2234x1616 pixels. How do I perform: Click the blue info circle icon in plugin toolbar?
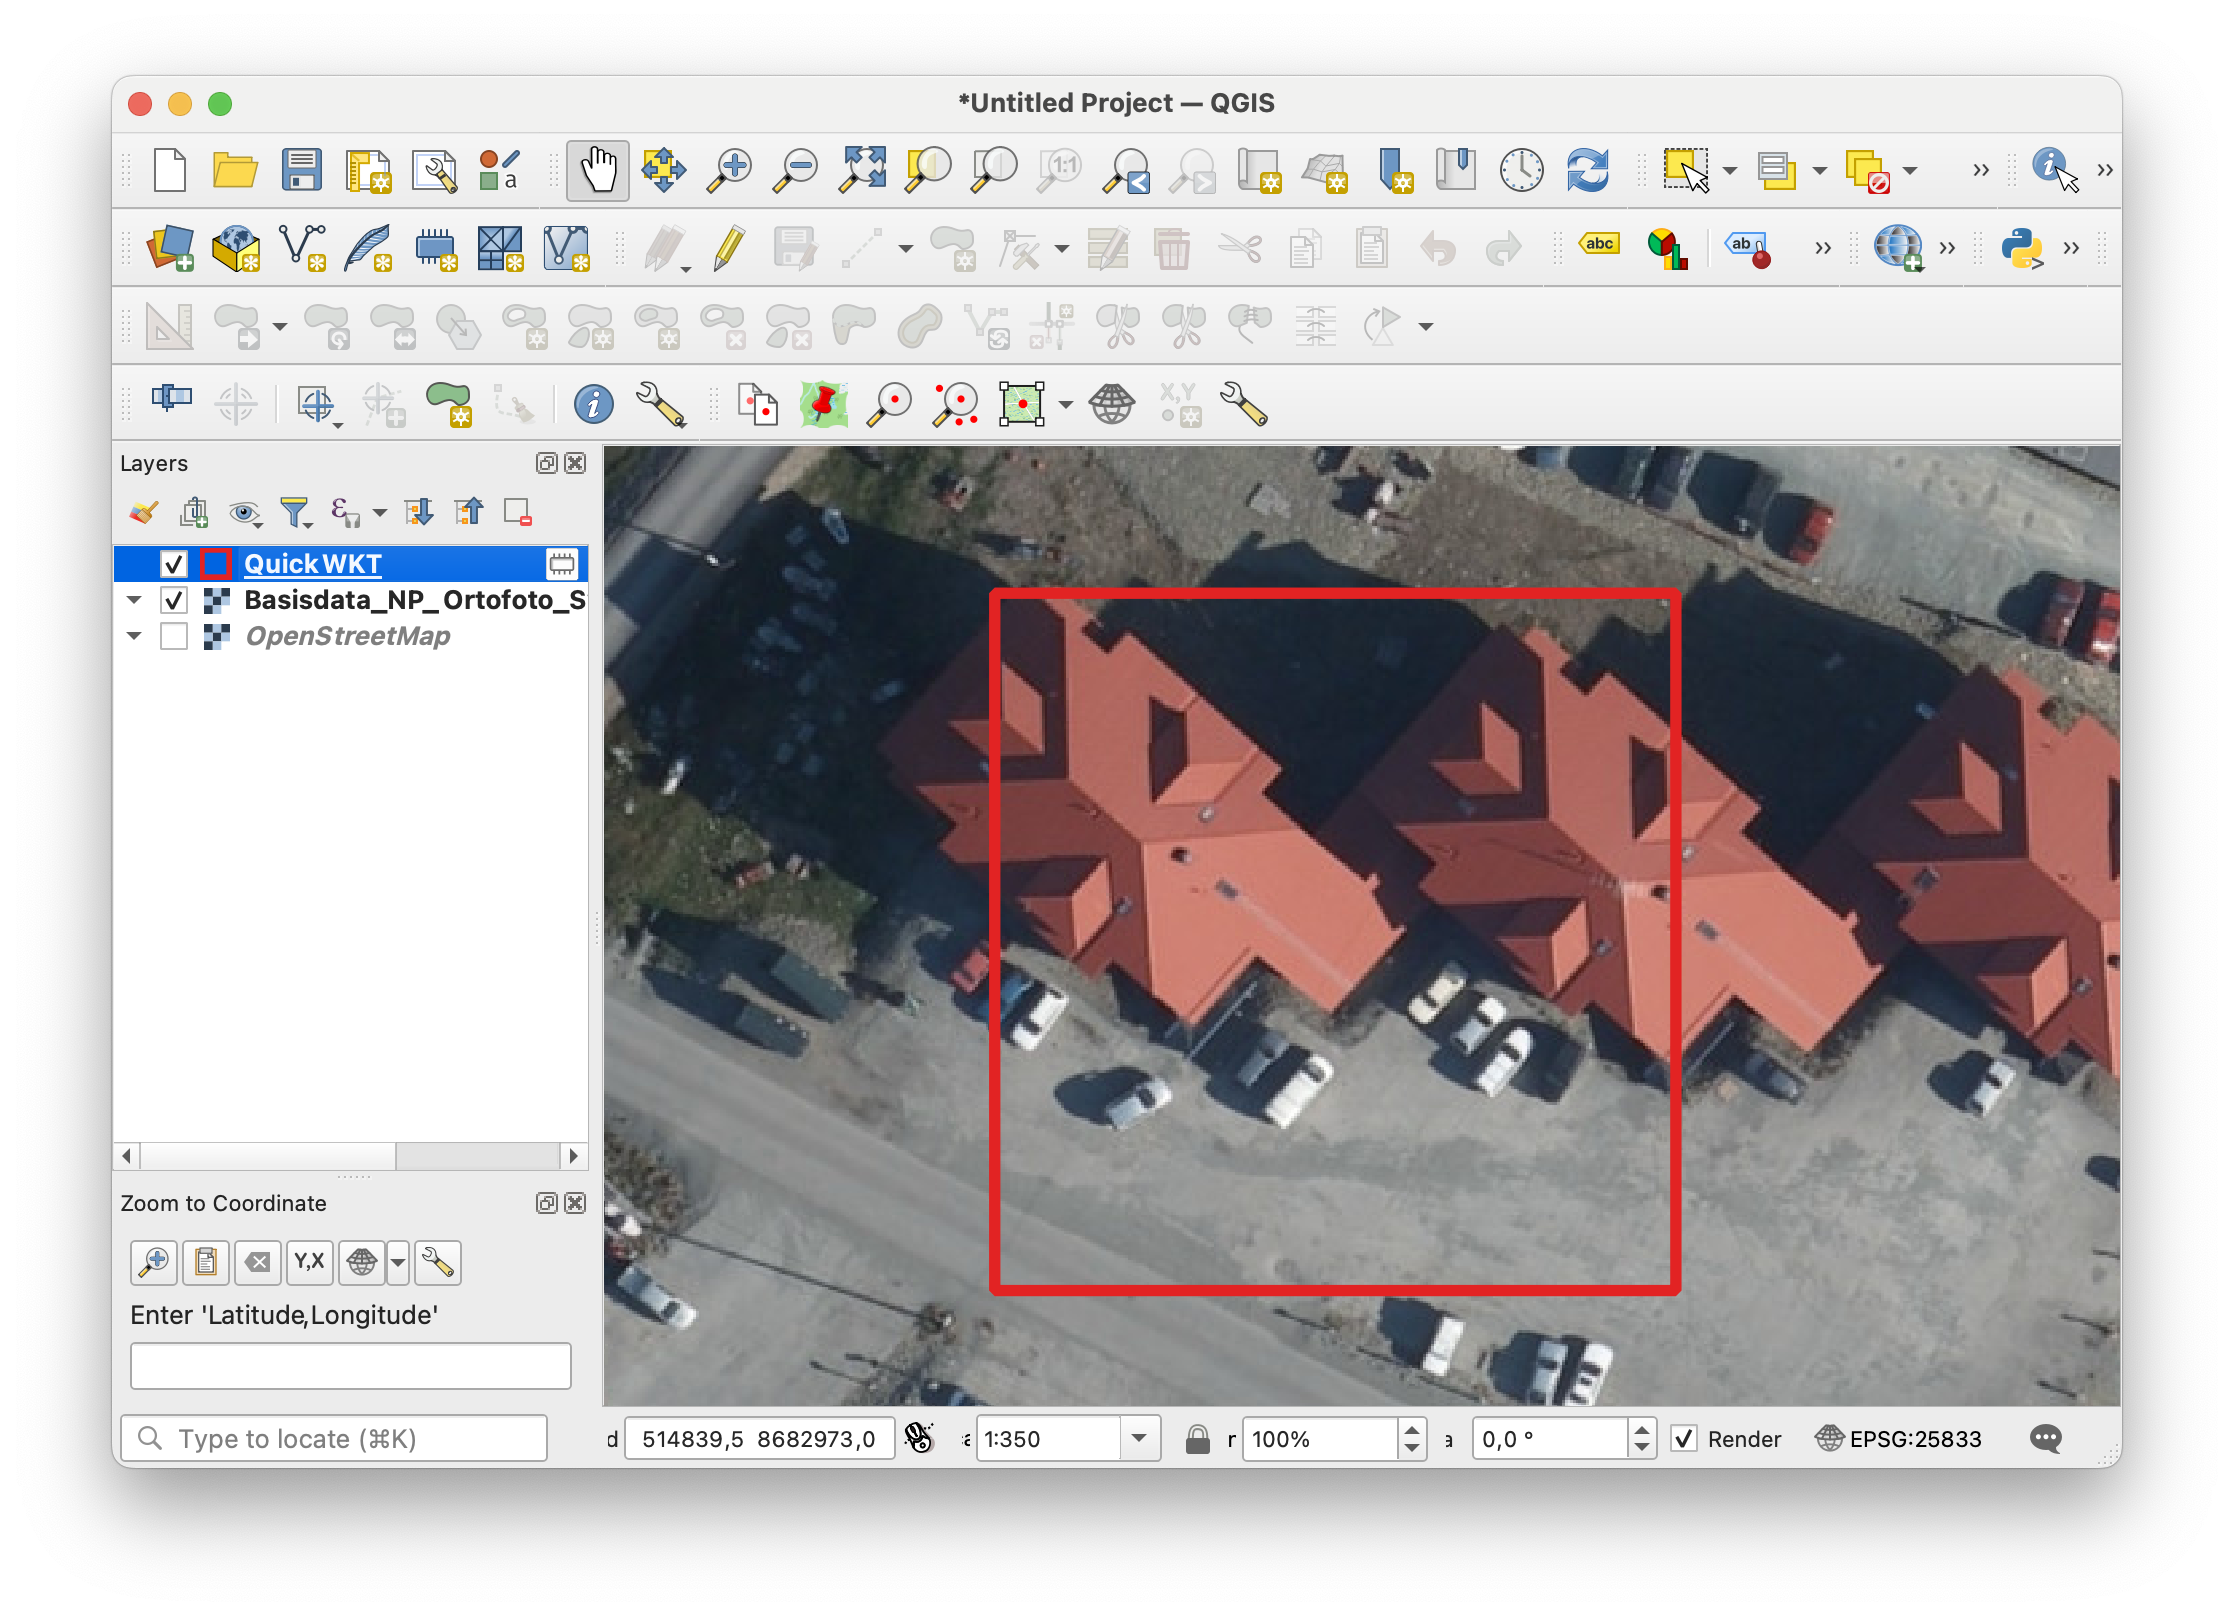point(594,404)
